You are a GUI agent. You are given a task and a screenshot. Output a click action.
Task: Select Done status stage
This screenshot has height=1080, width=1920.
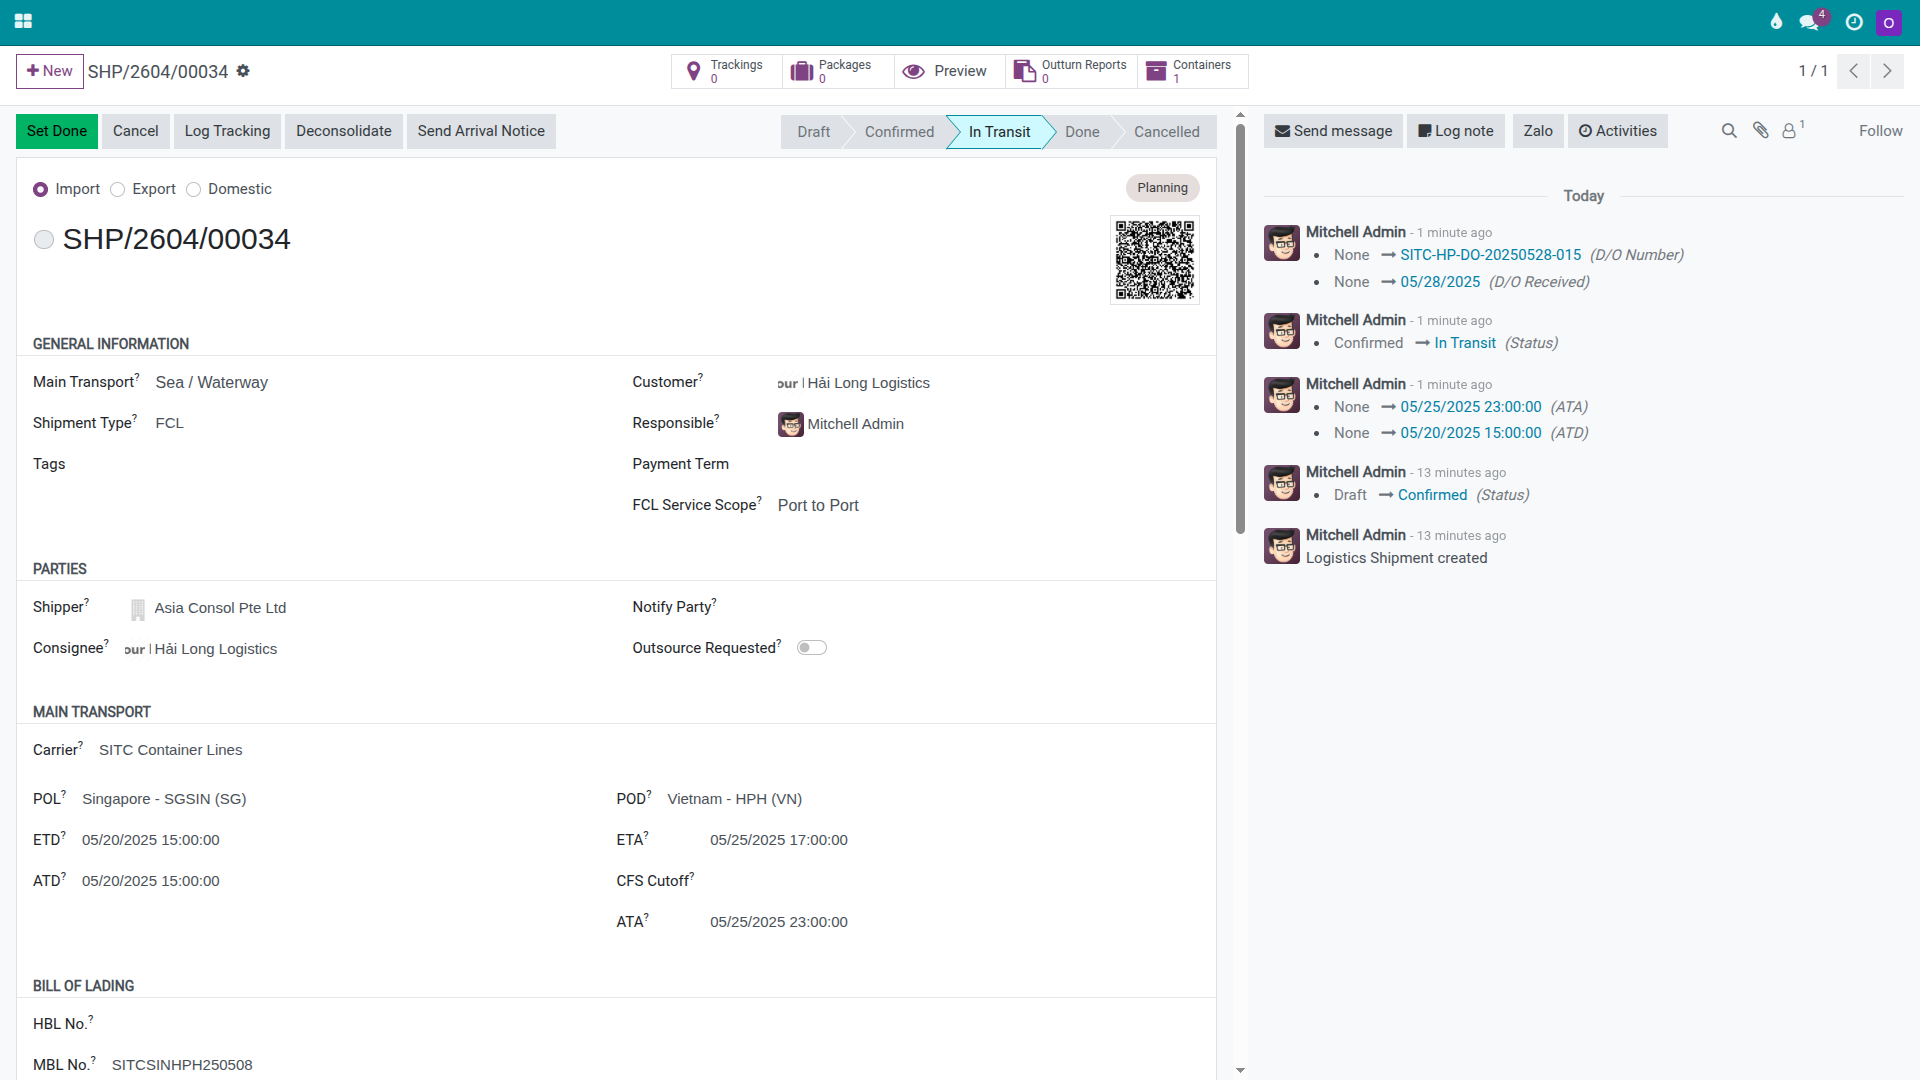click(x=1082, y=132)
